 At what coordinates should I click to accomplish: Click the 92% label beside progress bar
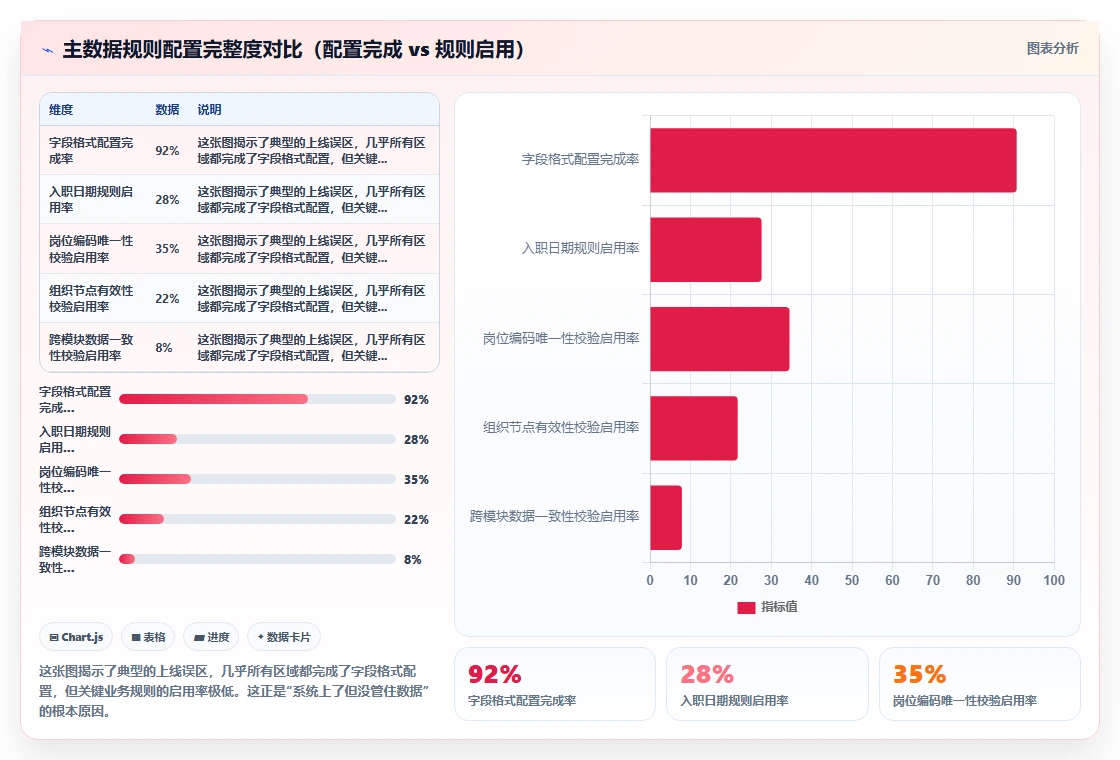coord(416,399)
